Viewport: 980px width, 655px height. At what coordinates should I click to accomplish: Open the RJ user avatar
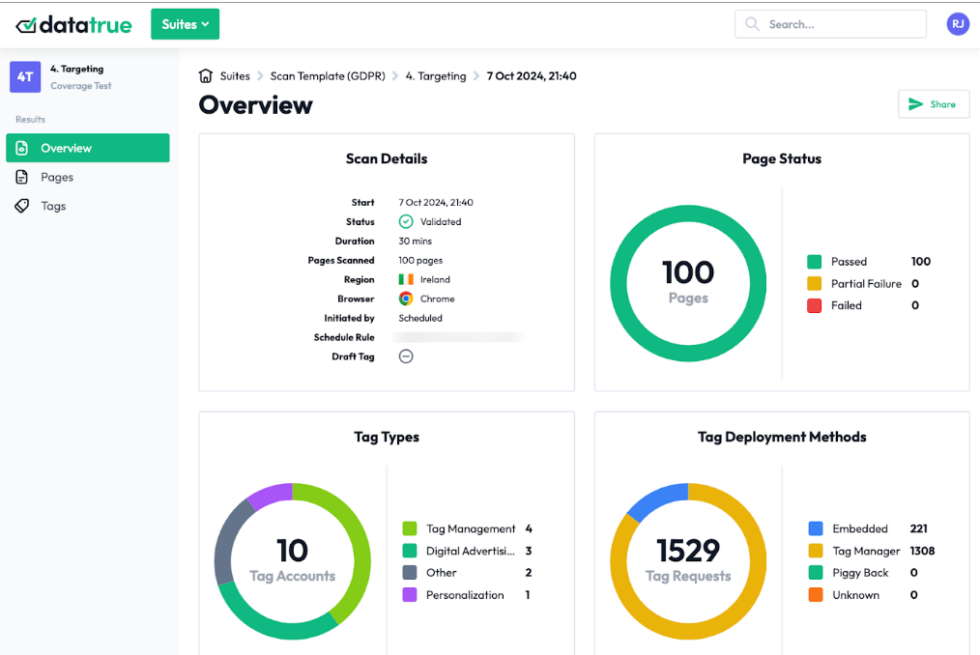(x=958, y=24)
